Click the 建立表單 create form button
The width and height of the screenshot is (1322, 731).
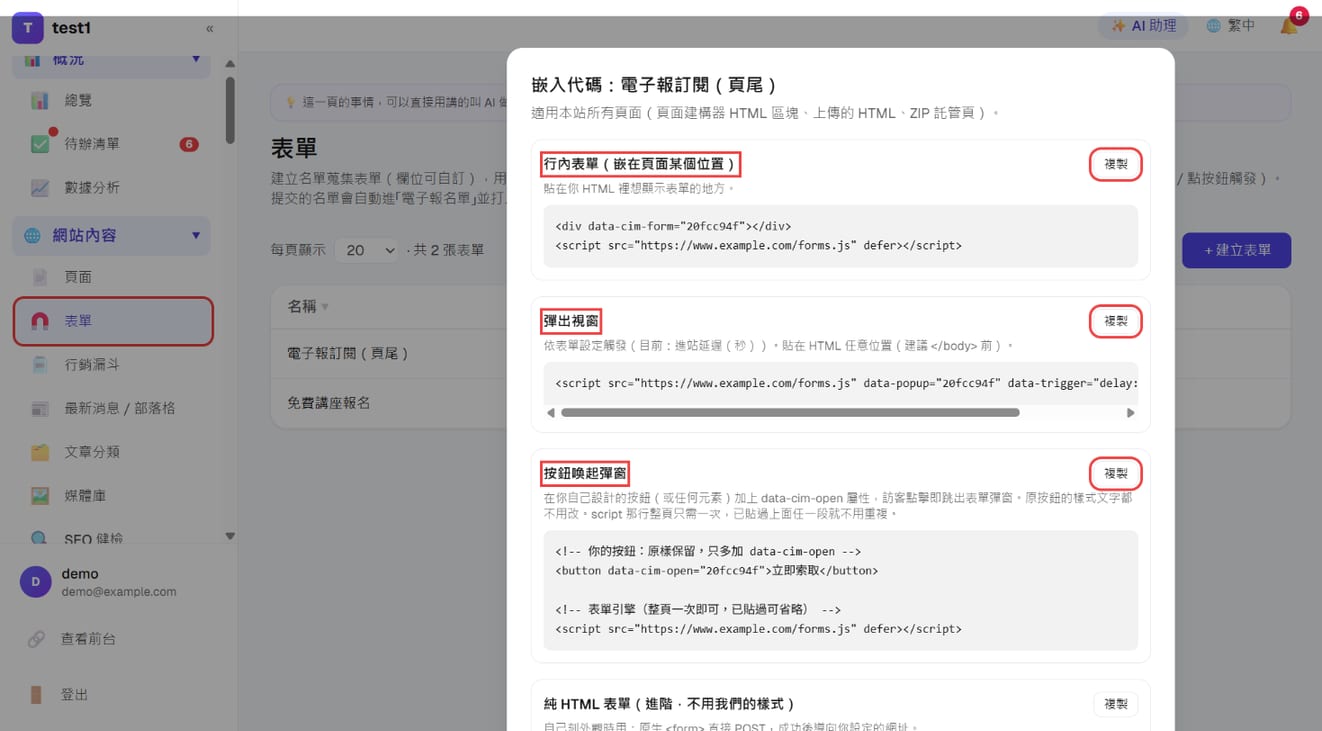click(x=1236, y=250)
